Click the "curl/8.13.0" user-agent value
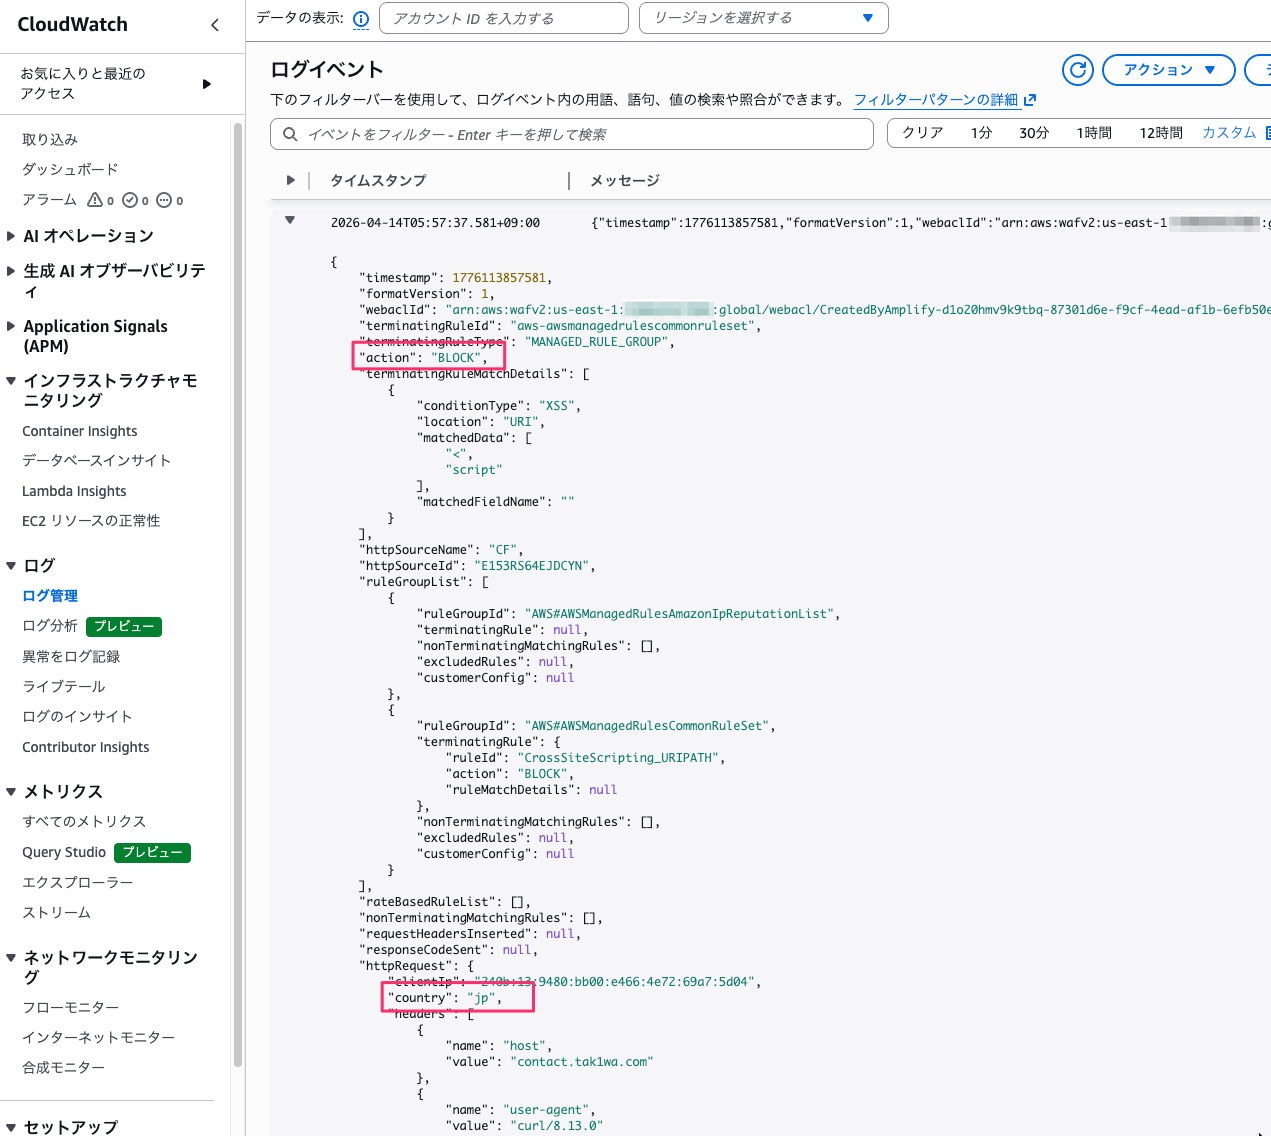This screenshot has width=1271, height=1136. (x=557, y=1126)
